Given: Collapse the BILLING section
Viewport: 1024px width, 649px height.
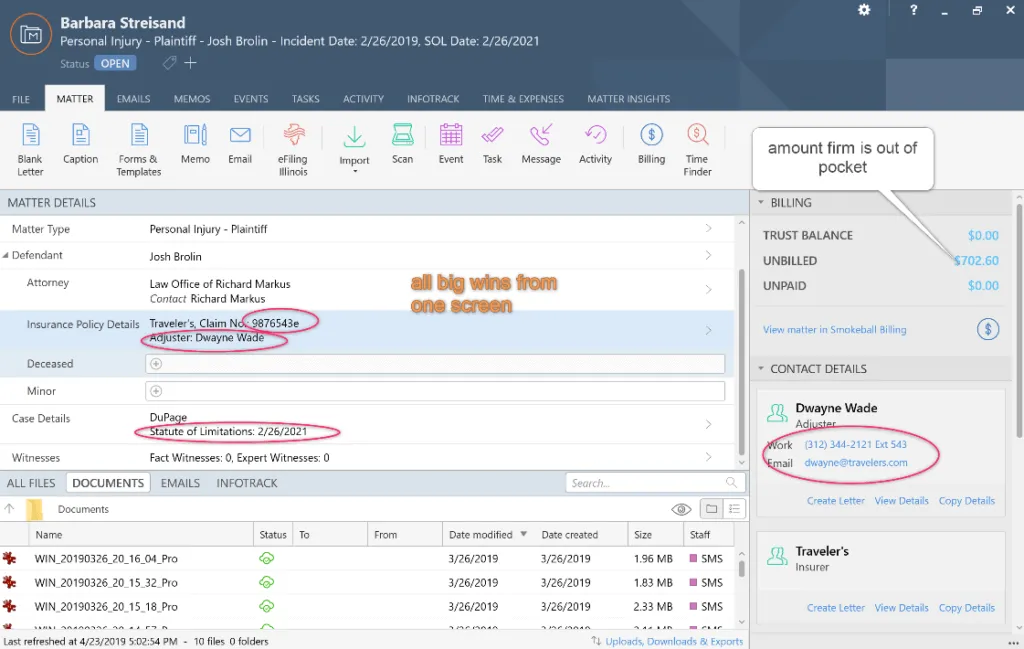Looking at the screenshot, I should pos(761,202).
